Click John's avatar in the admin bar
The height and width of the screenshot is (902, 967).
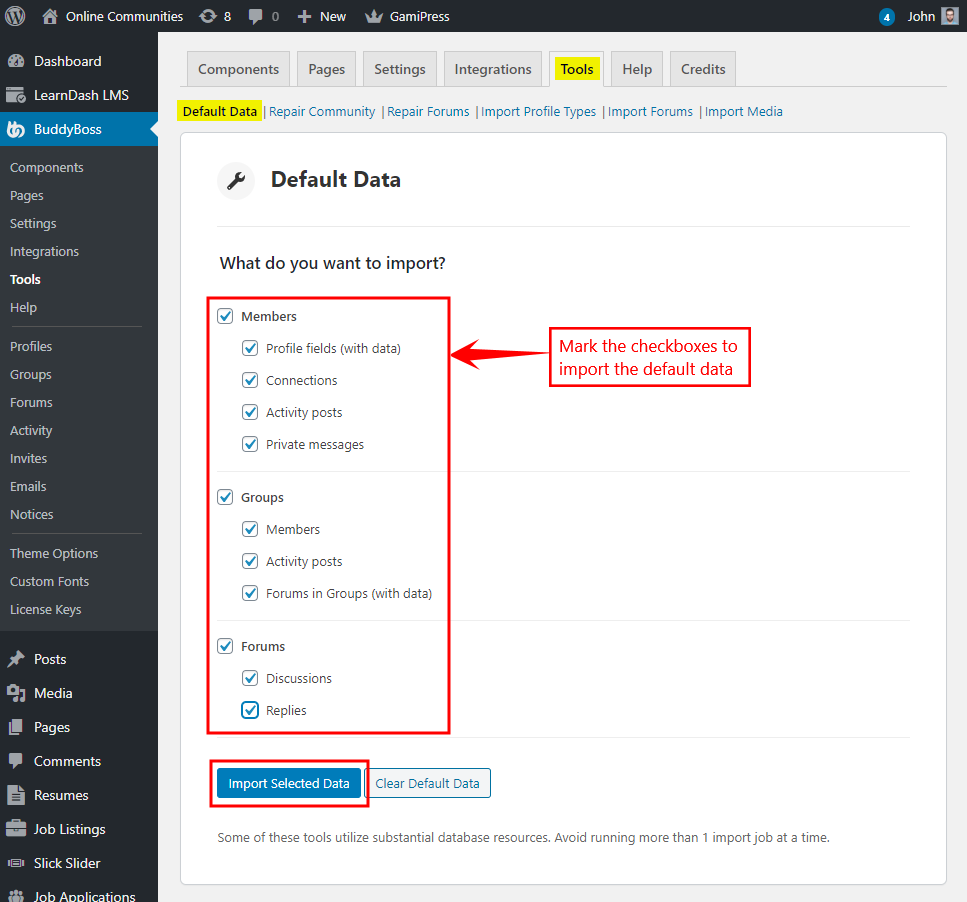tap(949, 16)
